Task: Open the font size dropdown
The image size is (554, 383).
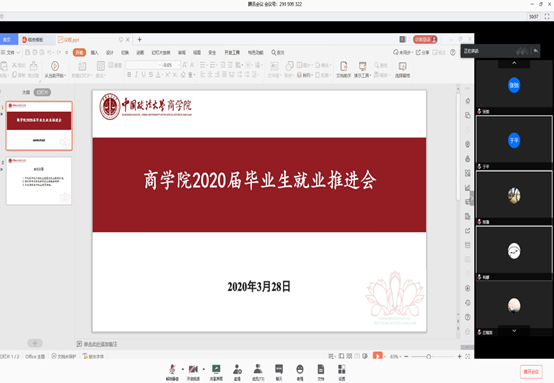Action: pyautogui.click(x=178, y=65)
